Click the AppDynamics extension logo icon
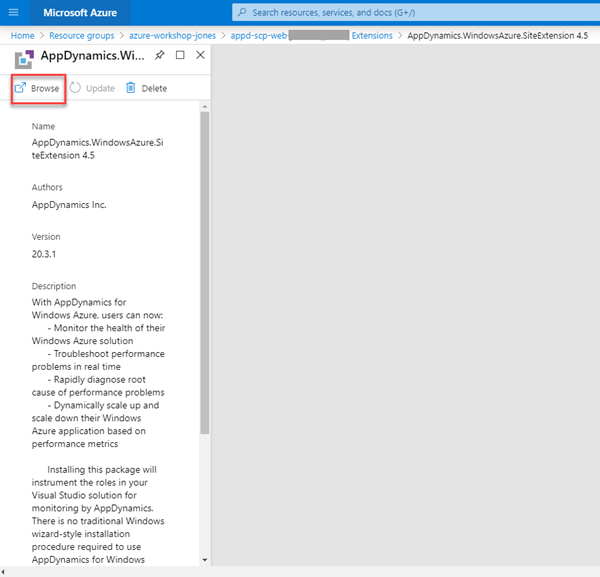Viewport: 600px width, 577px height. click(23, 57)
